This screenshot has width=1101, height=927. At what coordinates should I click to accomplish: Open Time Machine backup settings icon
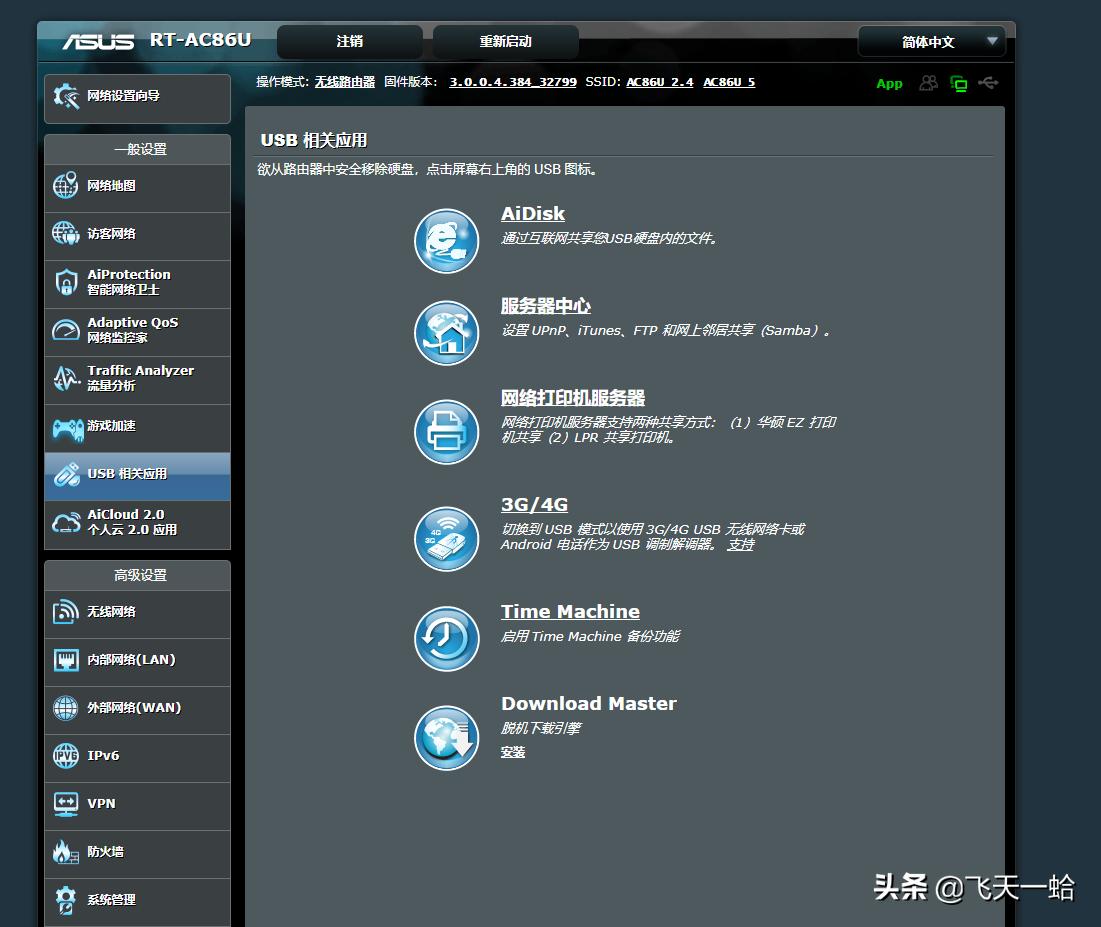click(x=446, y=637)
